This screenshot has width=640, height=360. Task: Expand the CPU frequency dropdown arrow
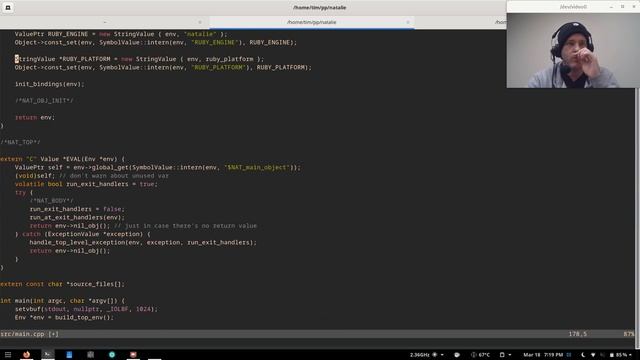coord(442,355)
